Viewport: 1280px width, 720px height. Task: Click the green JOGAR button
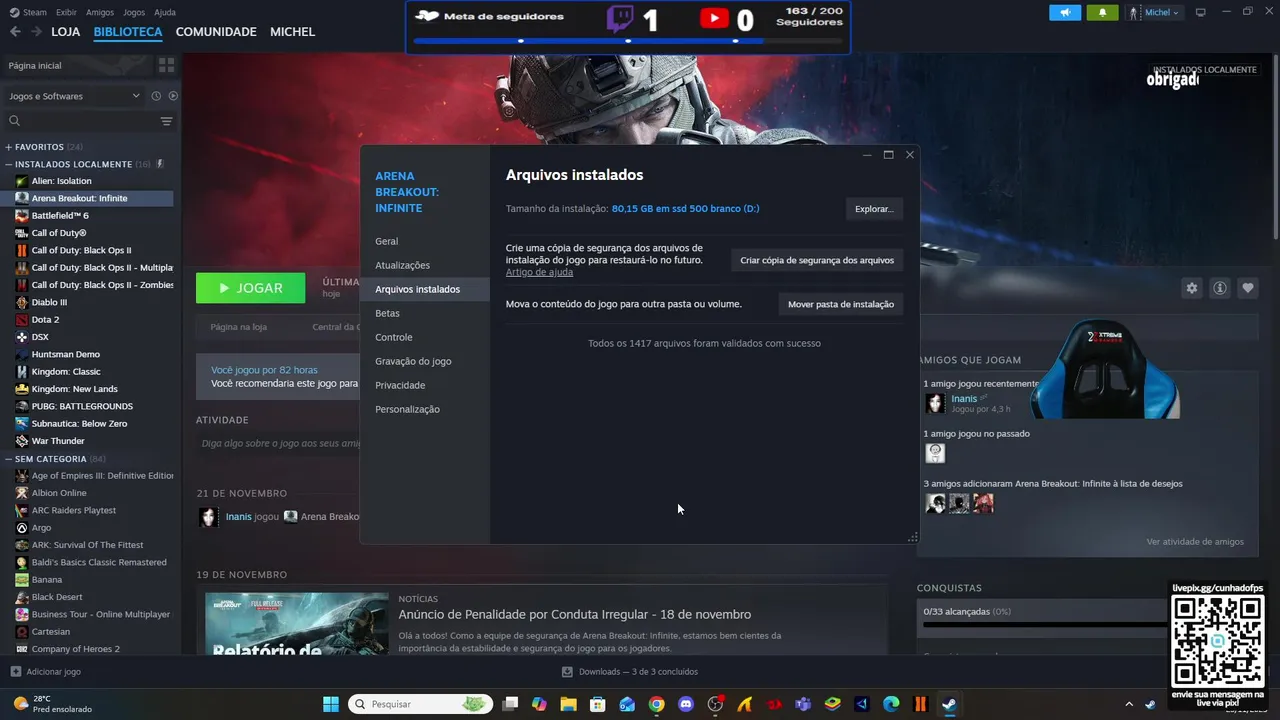click(x=250, y=288)
